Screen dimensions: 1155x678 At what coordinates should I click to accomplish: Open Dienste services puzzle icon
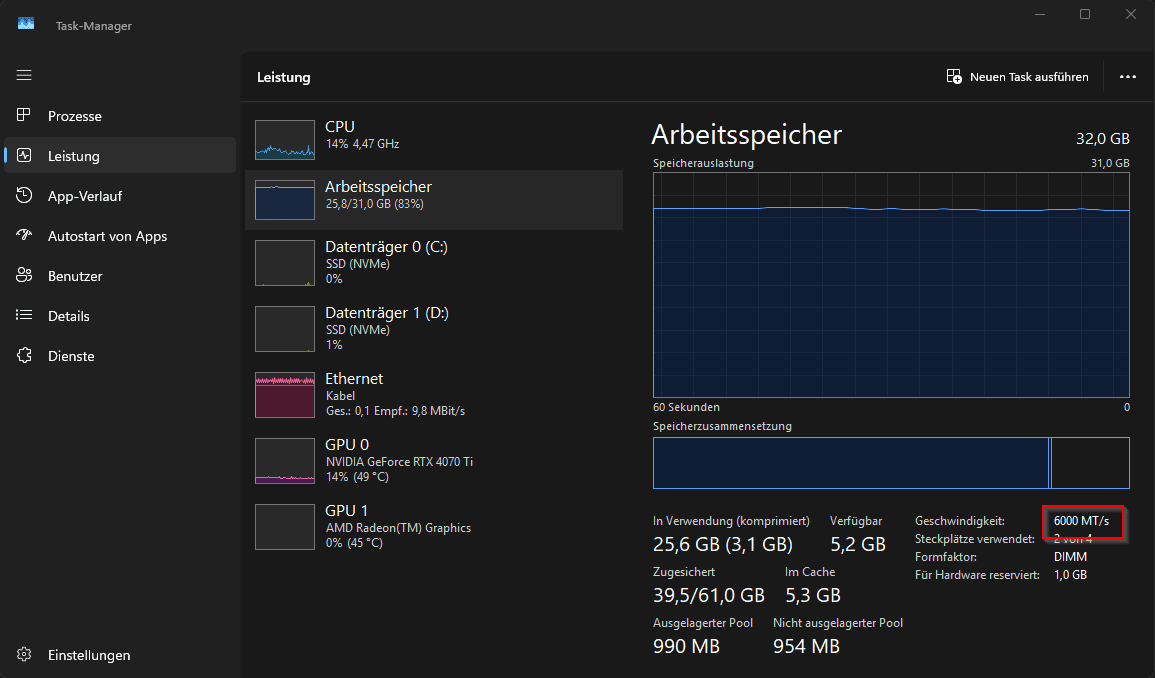tap(25, 356)
